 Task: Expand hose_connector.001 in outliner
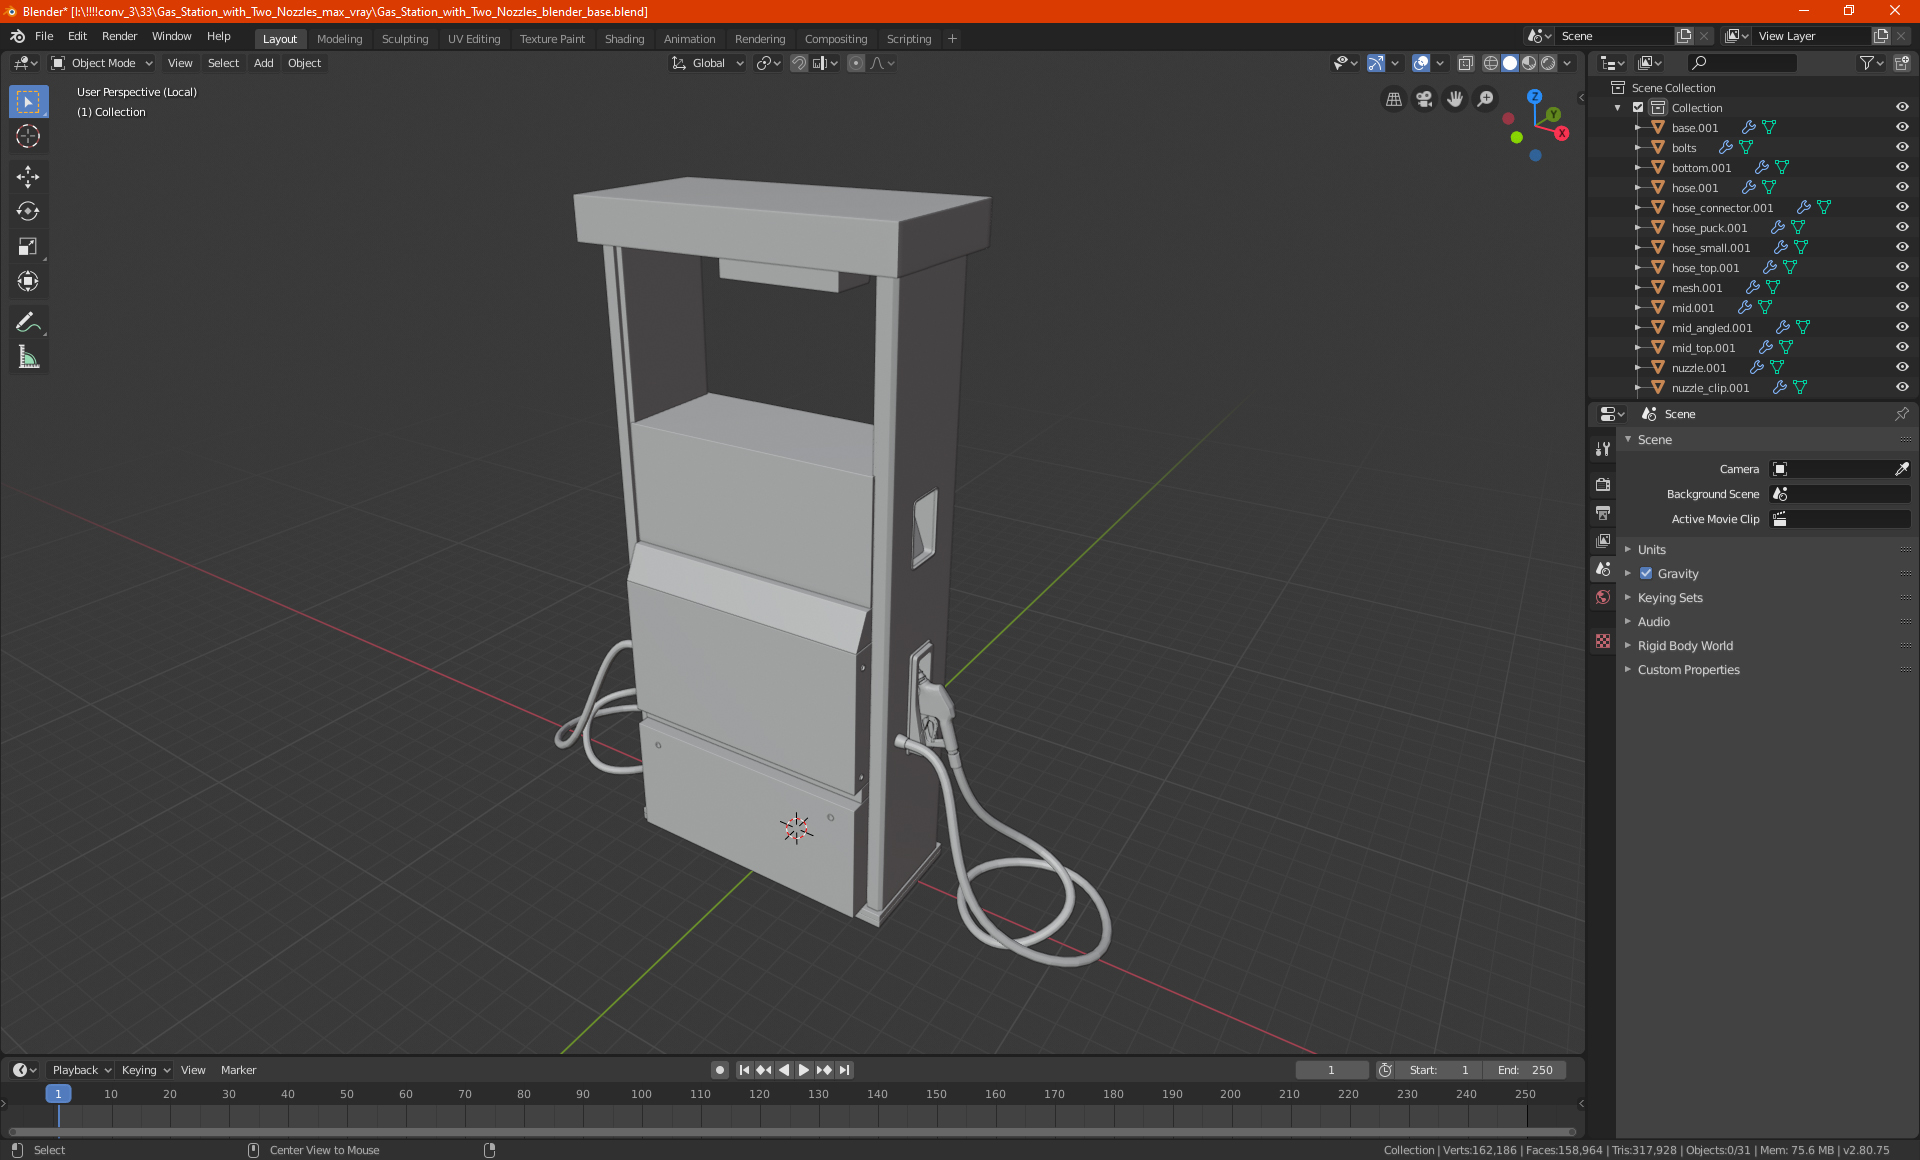(x=1637, y=208)
